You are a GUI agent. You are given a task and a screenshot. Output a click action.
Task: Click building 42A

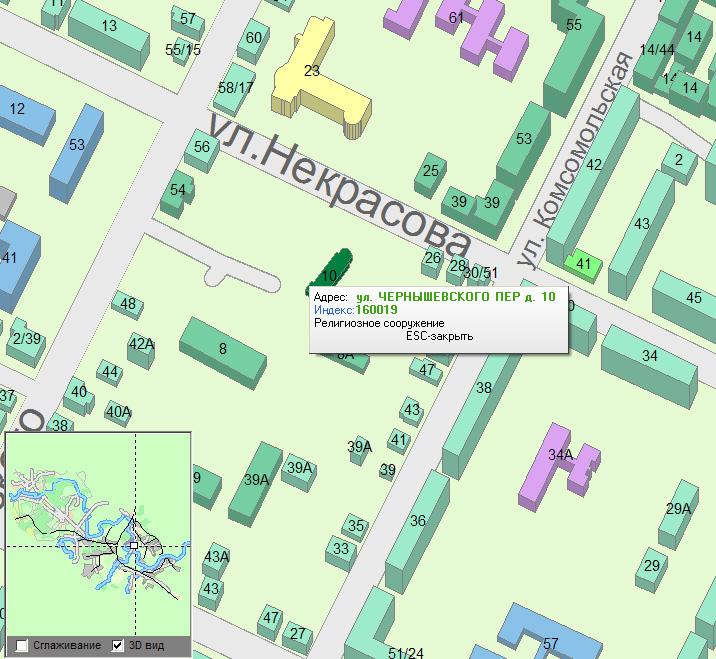pyautogui.click(x=141, y=346)
